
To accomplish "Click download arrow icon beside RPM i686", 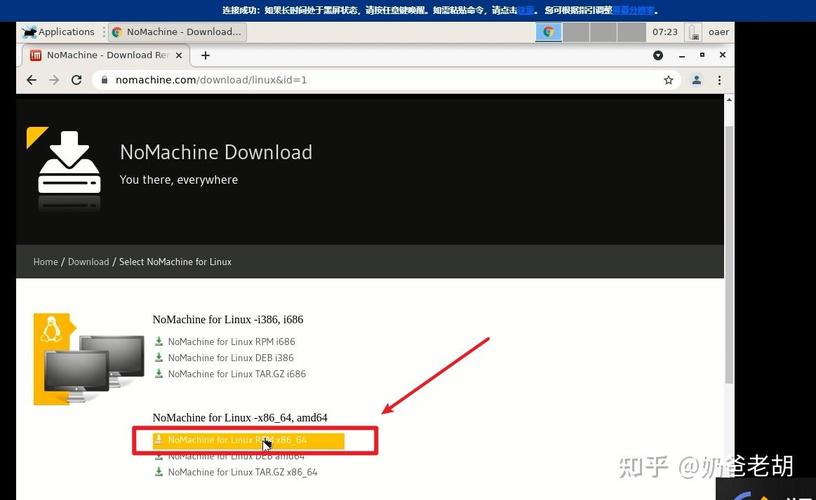I will (159, 341).
